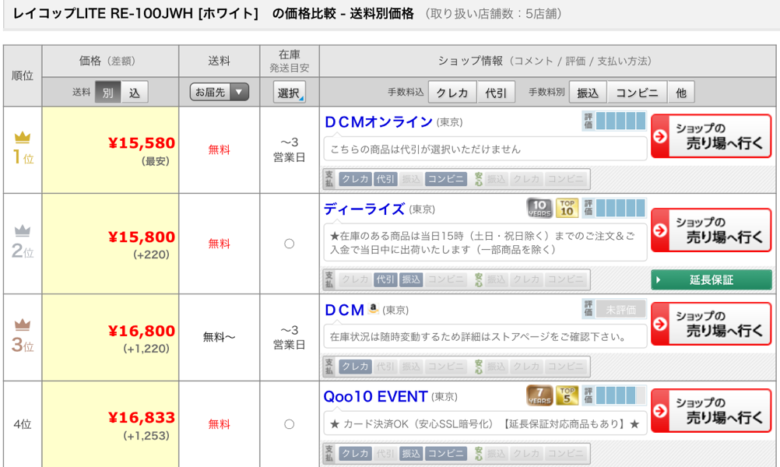
Task: Click DCMオンライン コンビニ payment tag
Action: [x=446, y=179]
